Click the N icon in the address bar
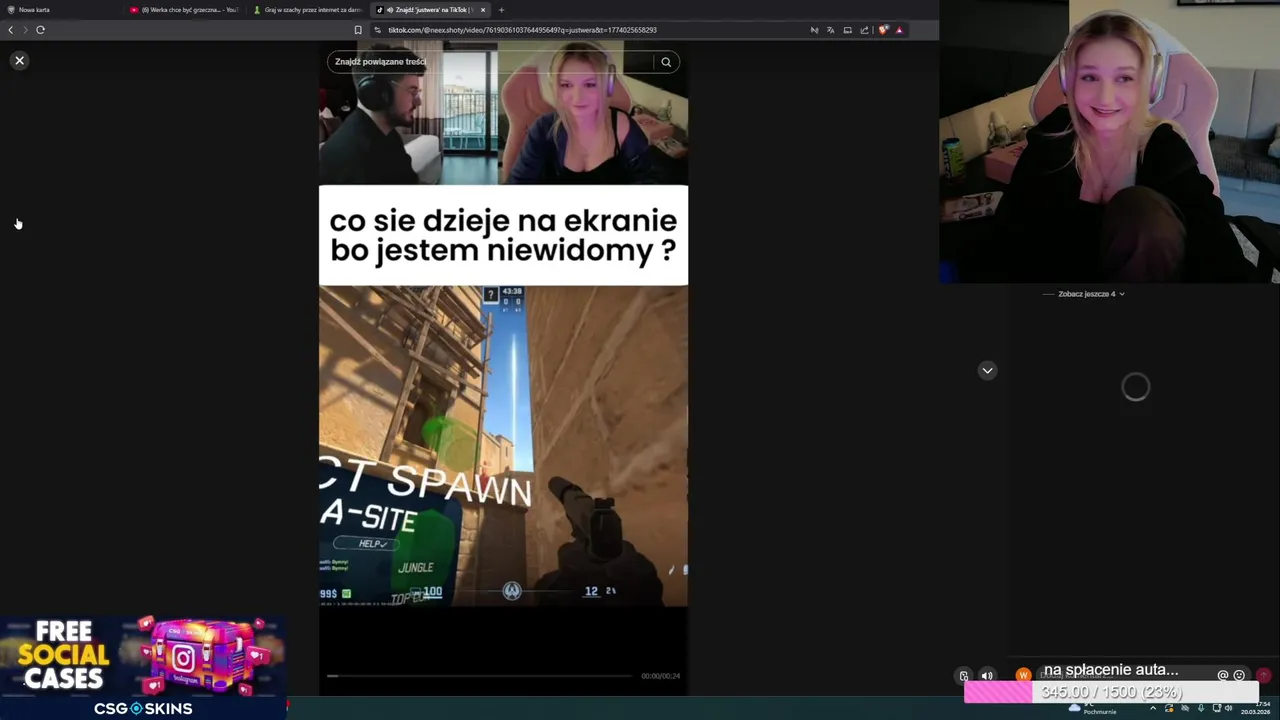This screenshot has width=1280, height=720. click(x=814, y=30)
